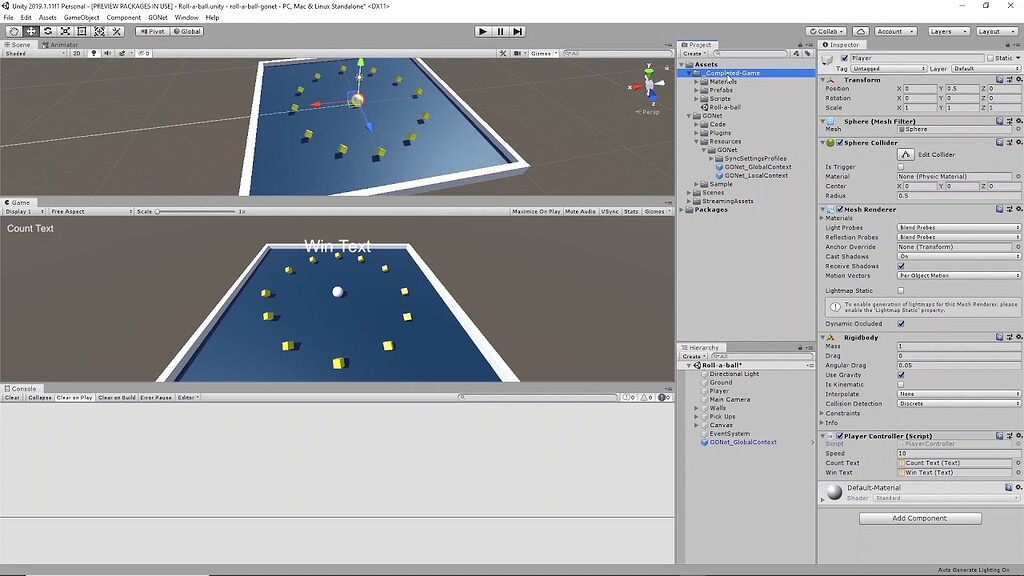Select the Scale tool in the toolbar

click(65, 31)
